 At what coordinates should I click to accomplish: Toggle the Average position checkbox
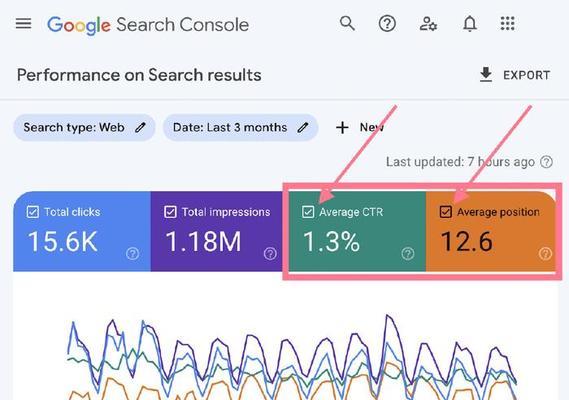pyautogui.click(x=446, y=212)
